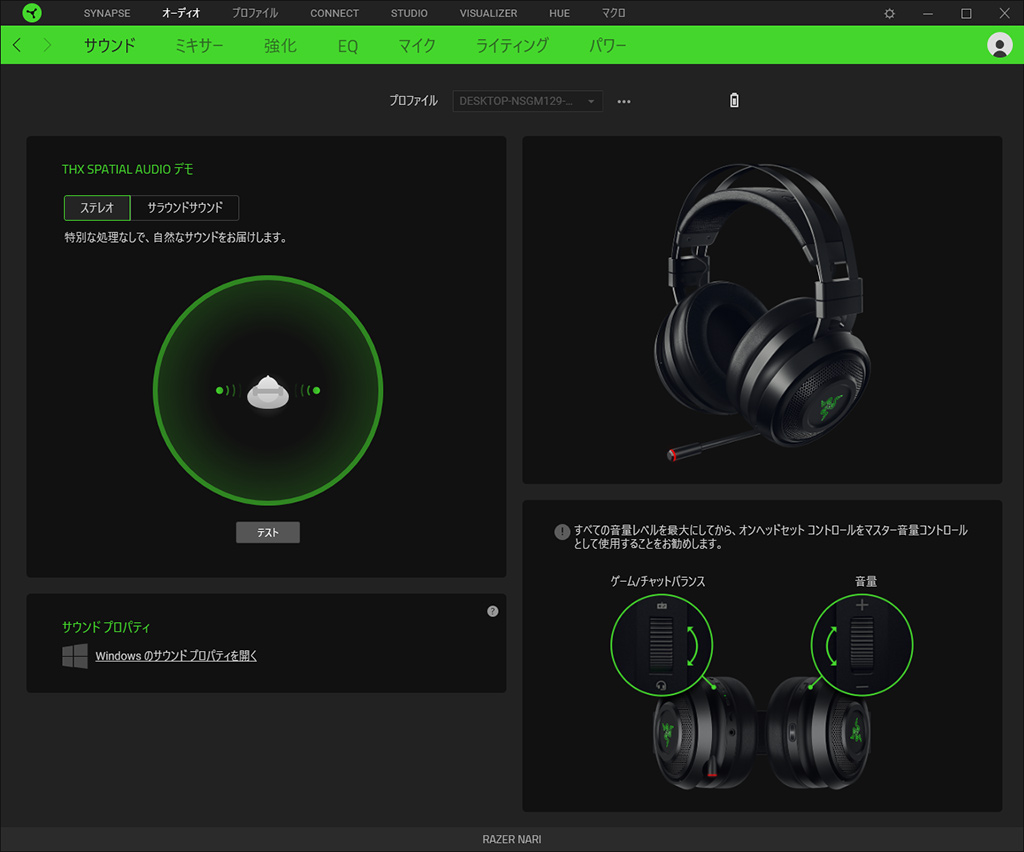The width and height of the screenshot is (1024, 852).
Task: Go forward with the right arrow
Action: pos(47,45)
